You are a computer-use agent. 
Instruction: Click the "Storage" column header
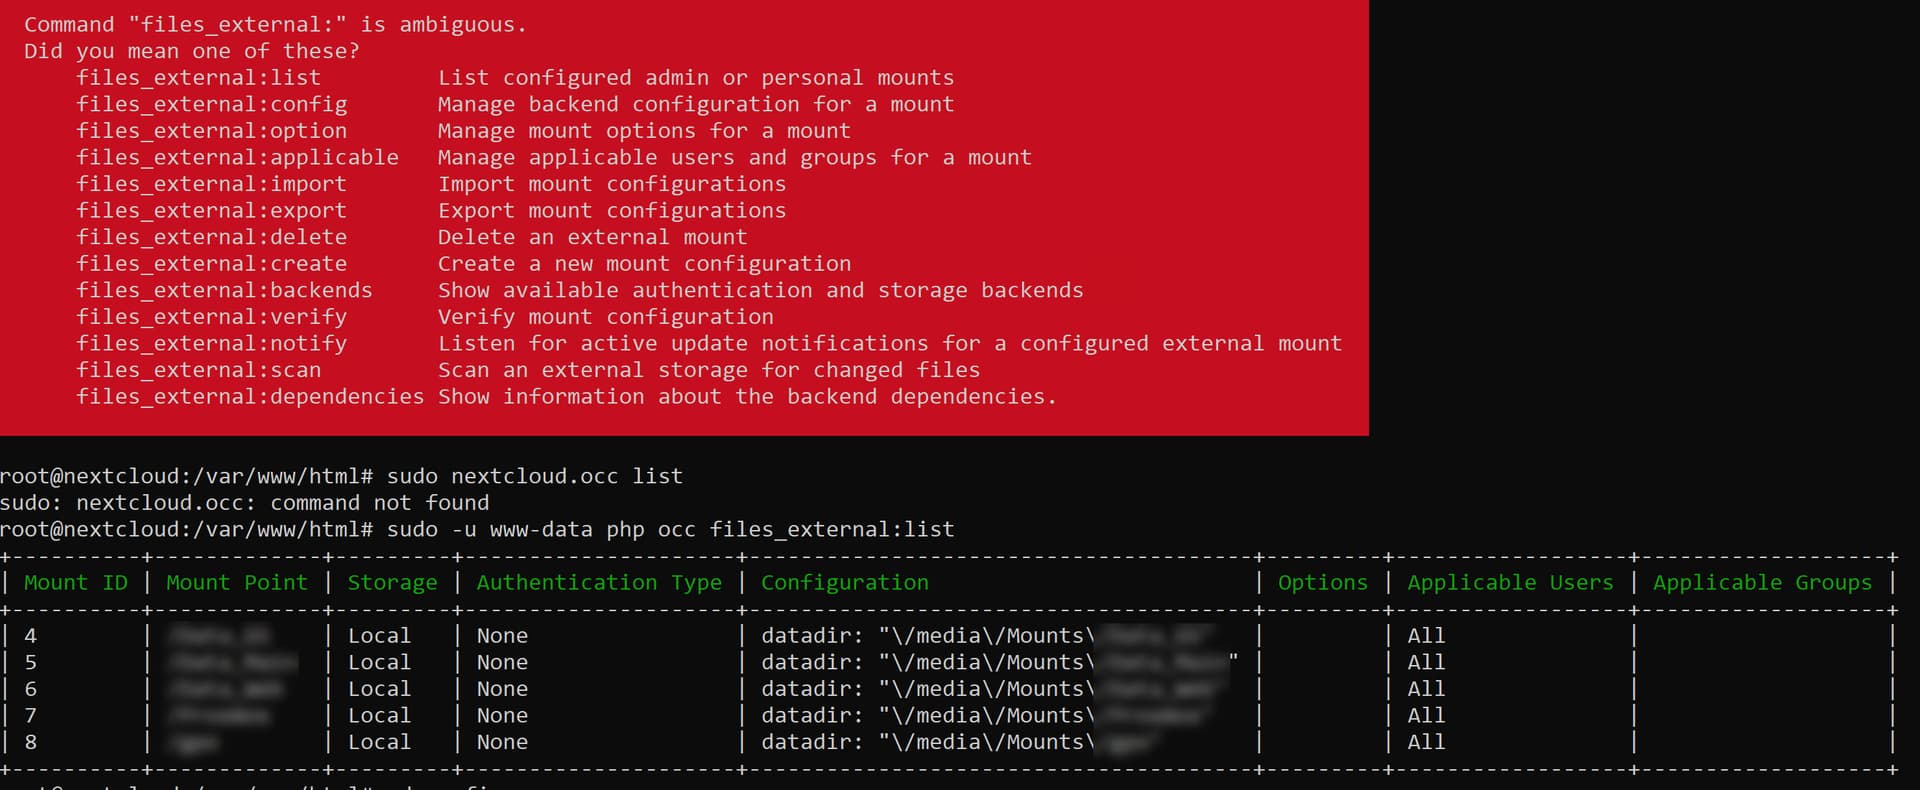[392, 582]
